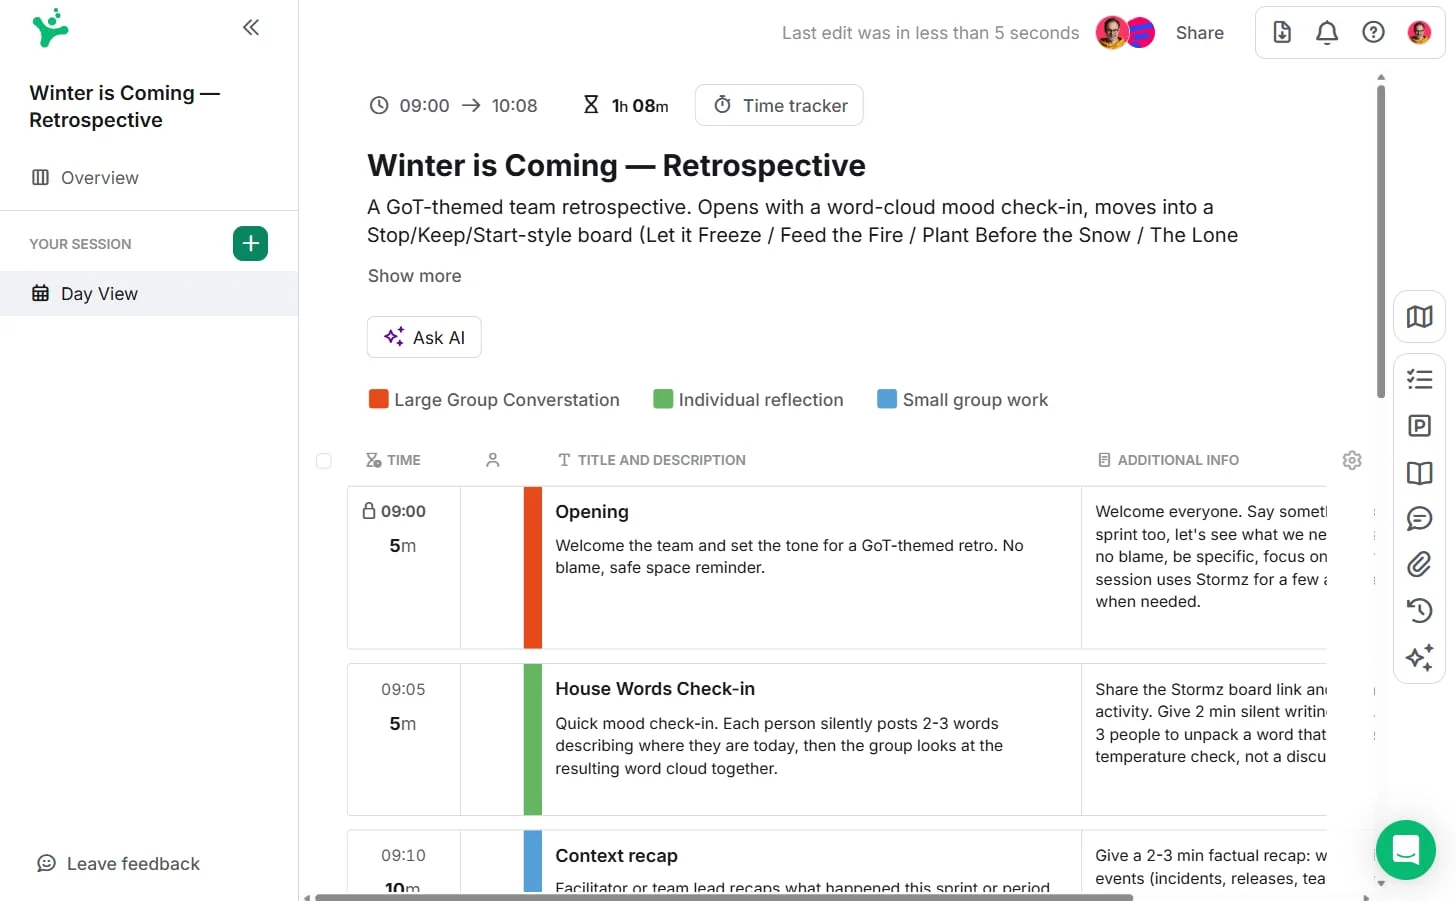1456x901 pixels.
Task: Open the library book icon
Action: click(1419, 473)
